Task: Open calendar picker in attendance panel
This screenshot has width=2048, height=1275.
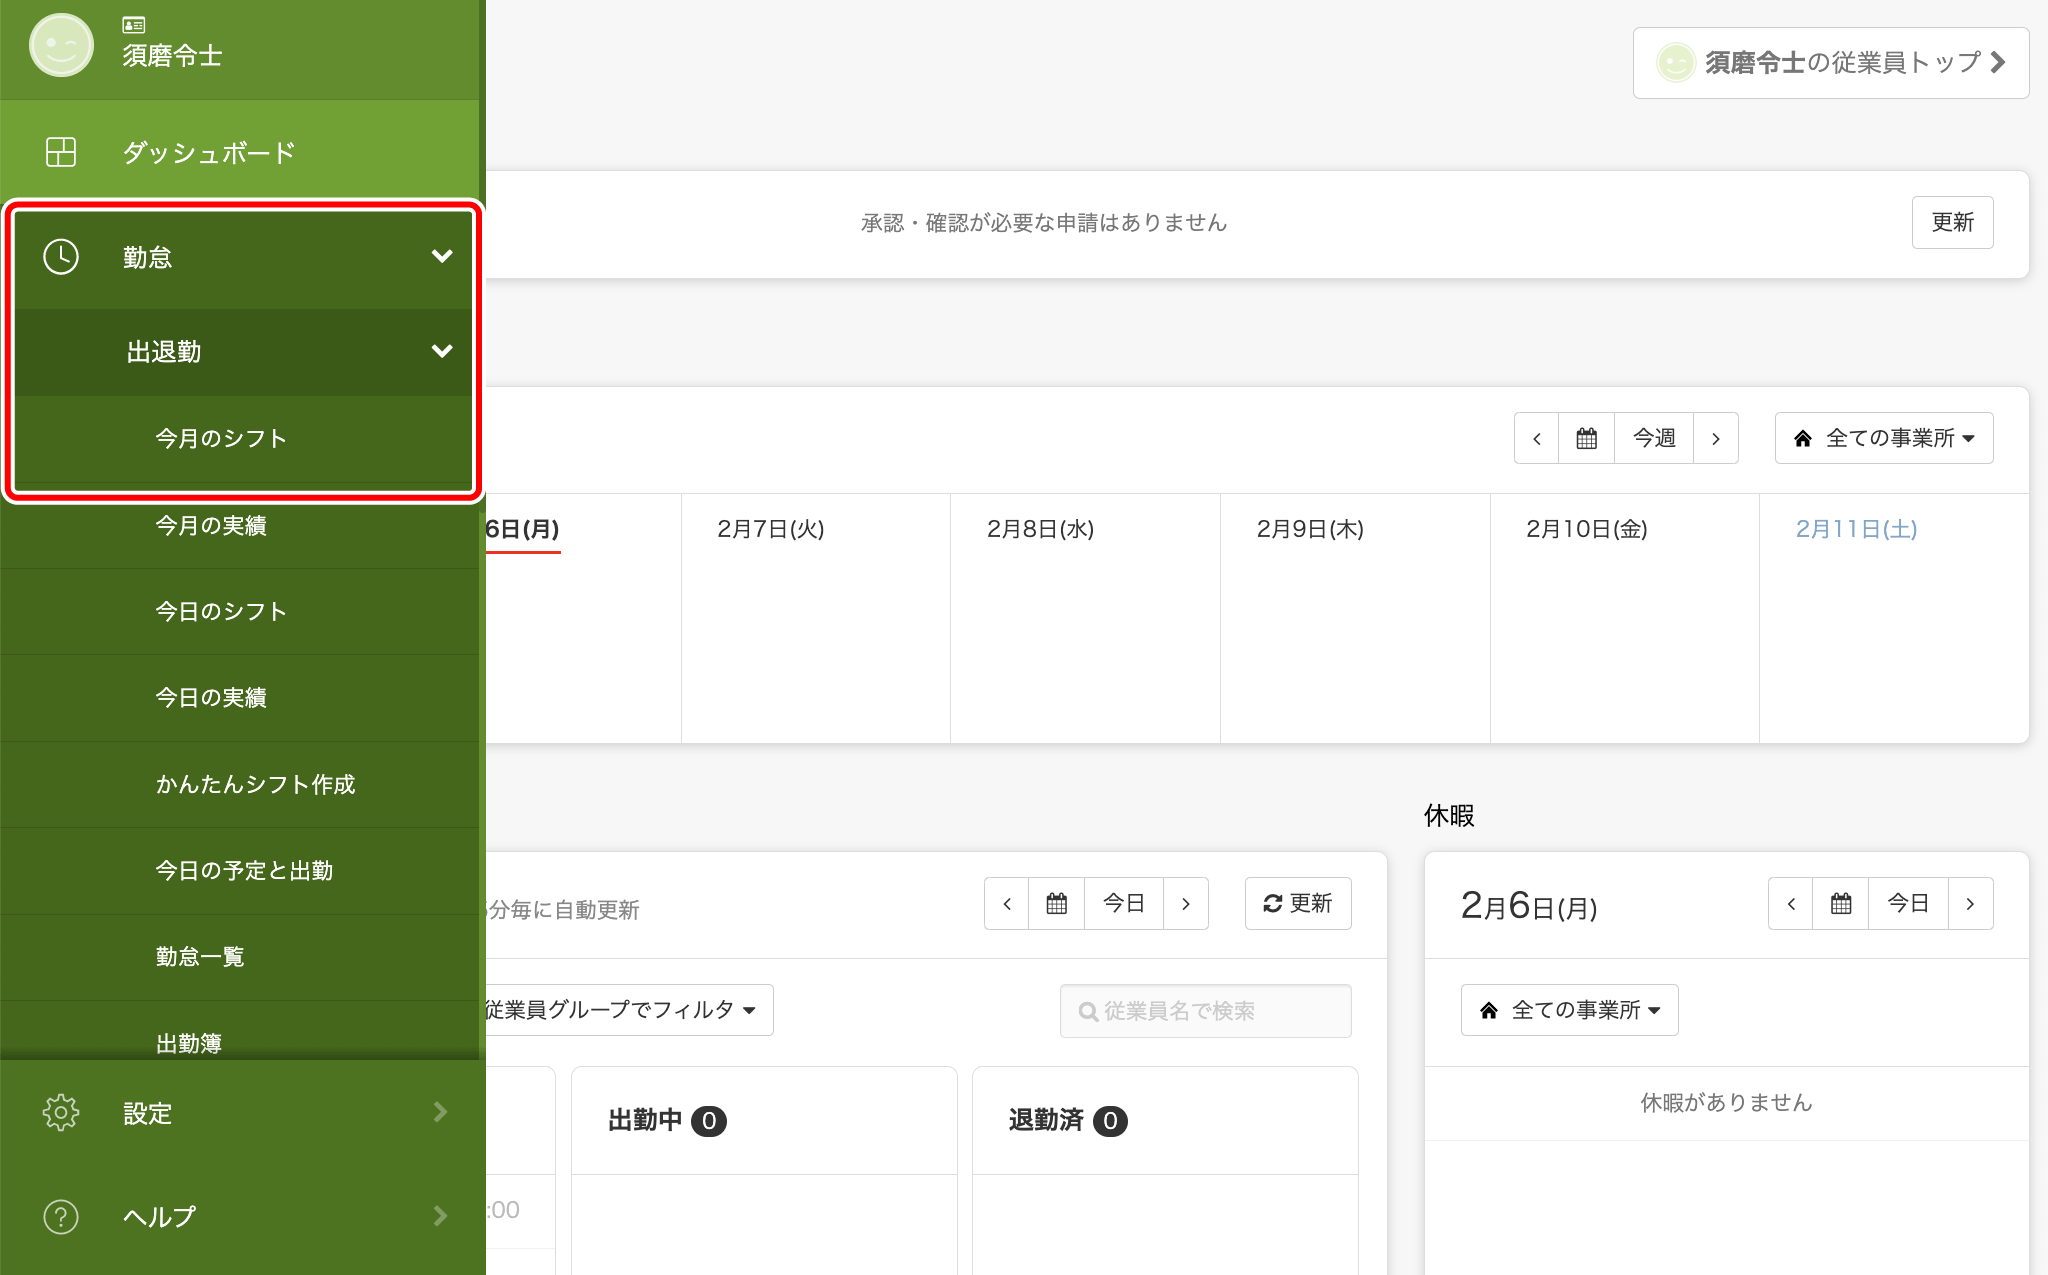Action: 1056,904
